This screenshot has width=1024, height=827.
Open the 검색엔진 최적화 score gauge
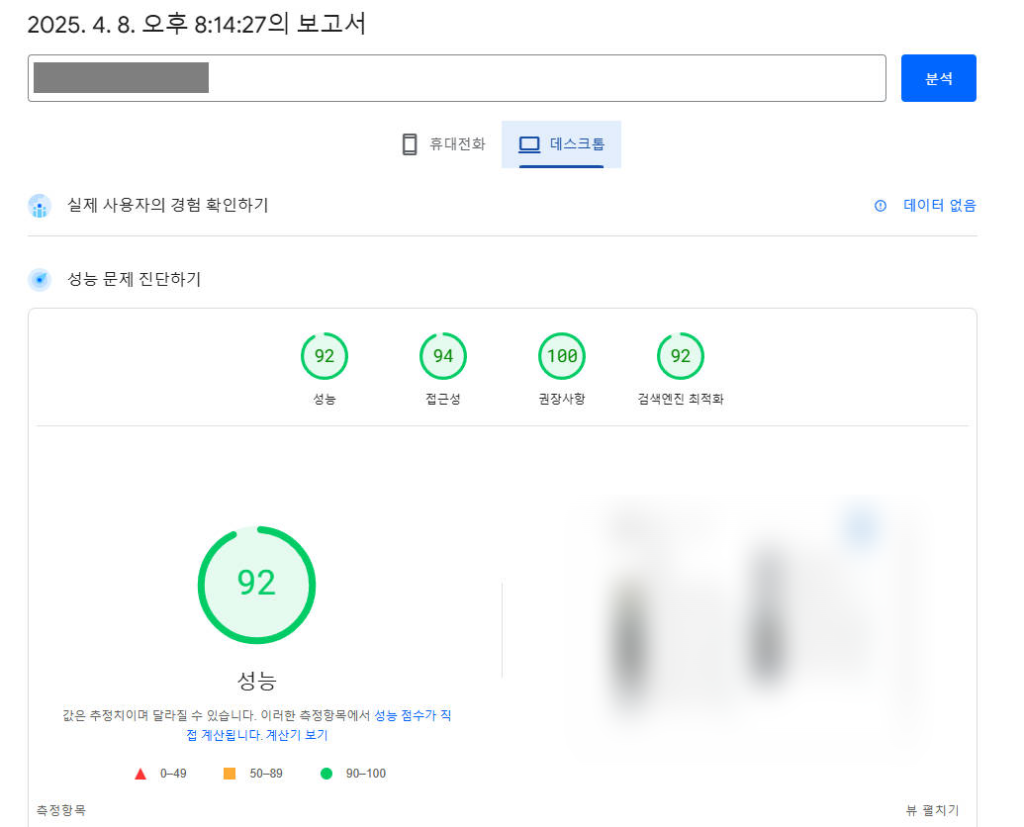coord(680,356)
